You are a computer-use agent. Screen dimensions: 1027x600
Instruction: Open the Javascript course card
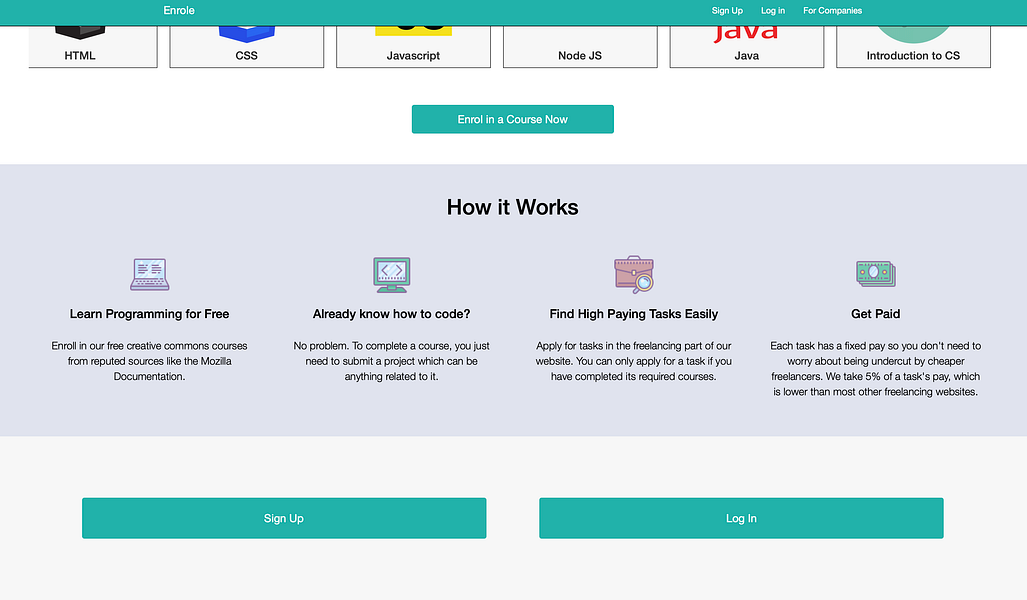tap(413, 47)
